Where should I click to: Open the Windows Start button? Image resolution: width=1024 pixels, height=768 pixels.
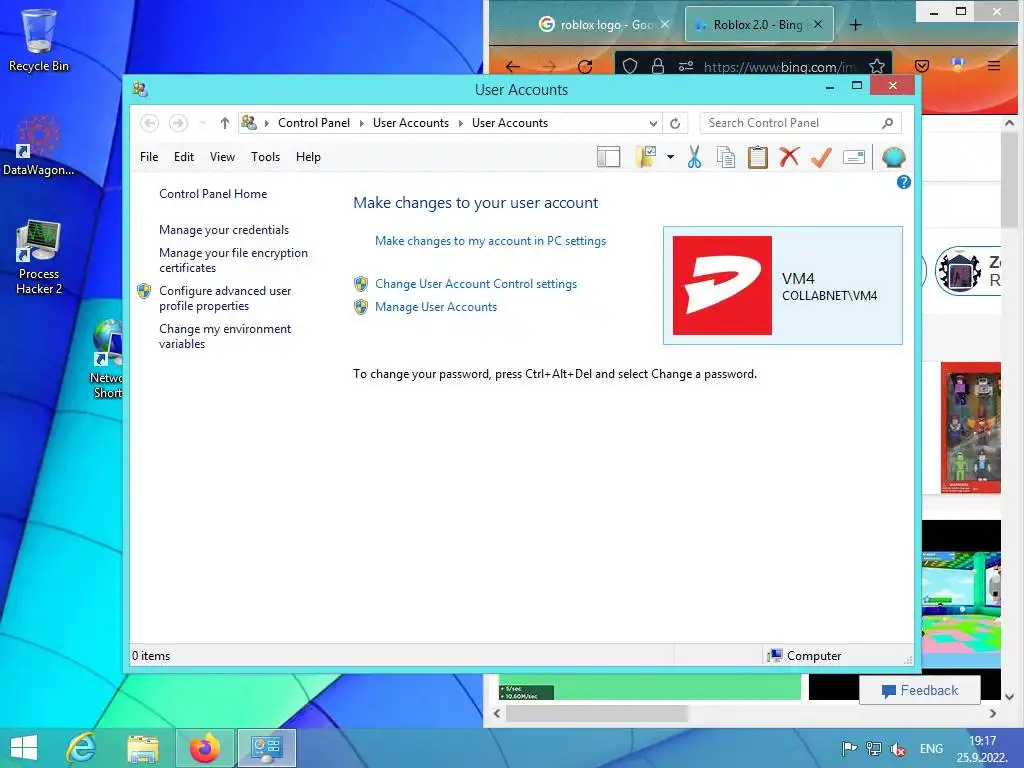click(24, 748)
